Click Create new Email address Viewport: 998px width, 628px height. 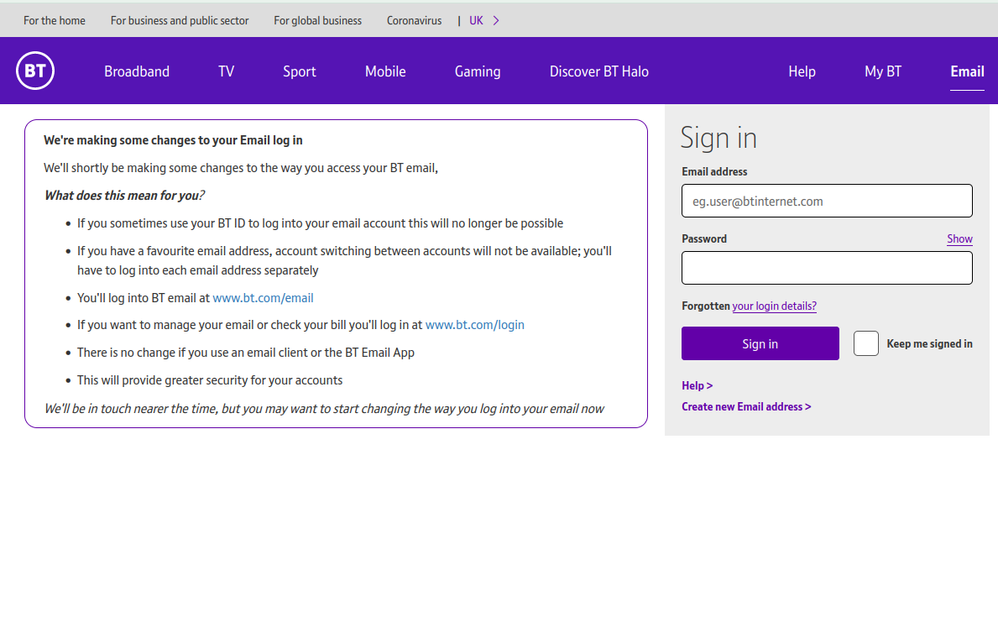(x=746, y=407)
